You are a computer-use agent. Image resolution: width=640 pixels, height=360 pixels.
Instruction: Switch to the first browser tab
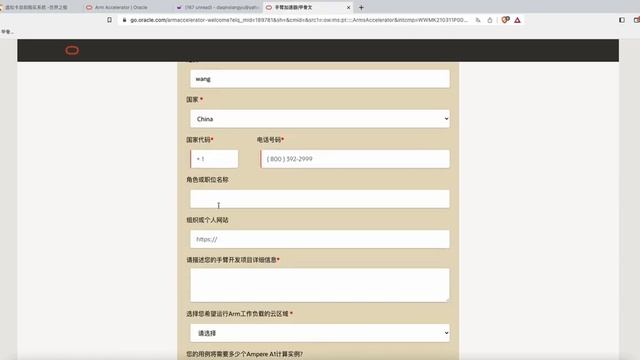37,7
